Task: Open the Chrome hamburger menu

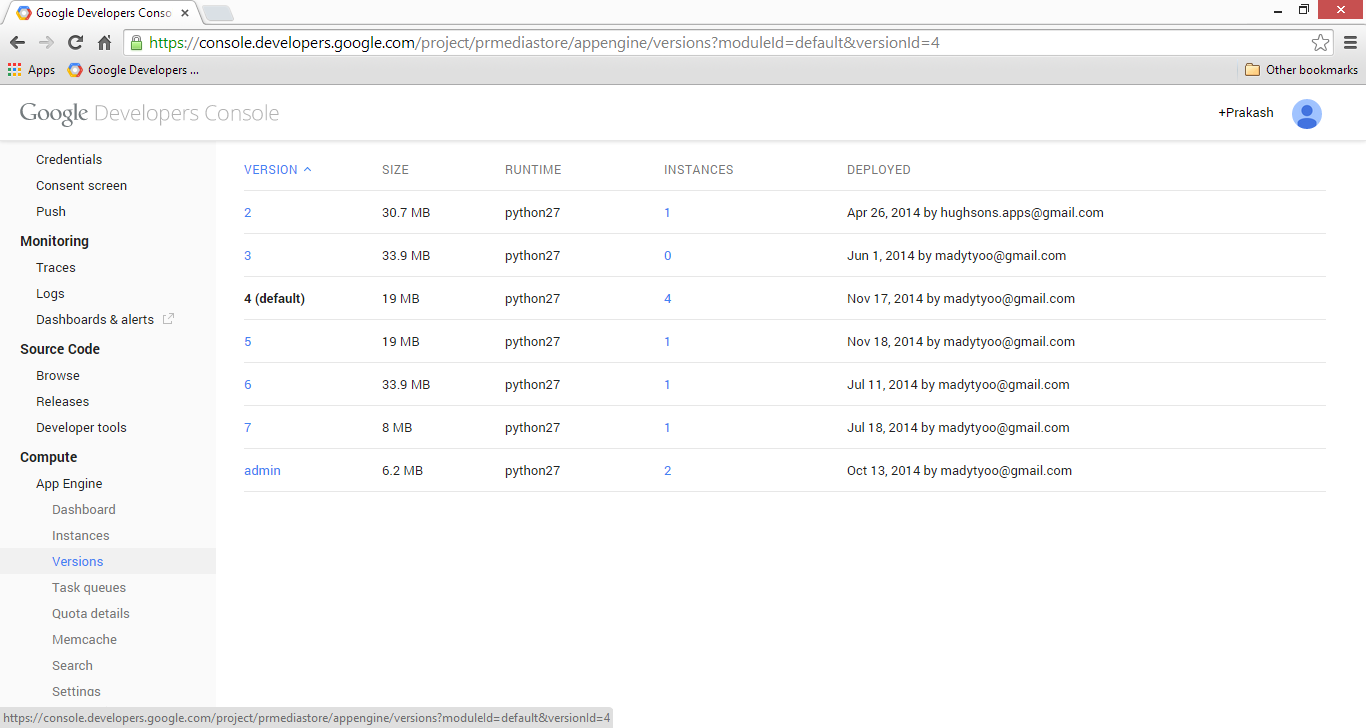Action: coord(1350,43)
